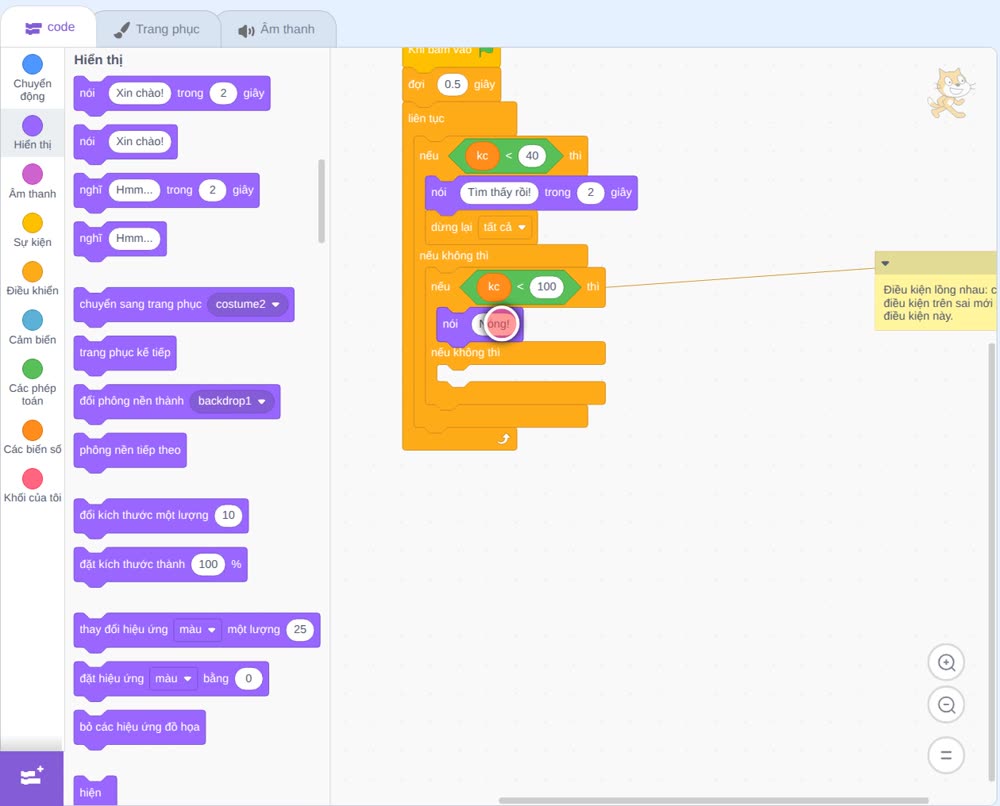Screen dimensions: 1000x806
Task: Open effect dropdown in 'đặt hiệu ứng' block
Action: pos(173,678)
